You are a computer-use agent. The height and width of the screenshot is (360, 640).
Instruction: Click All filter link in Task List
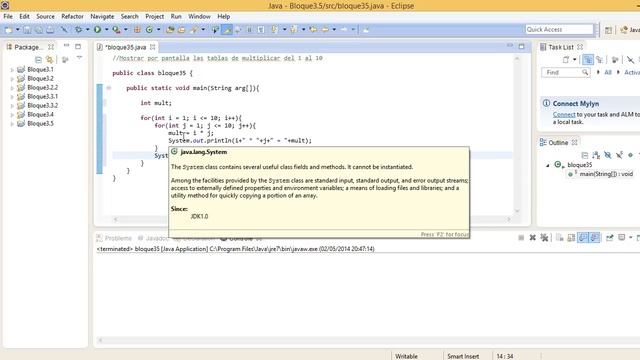(x=608, y=72)
